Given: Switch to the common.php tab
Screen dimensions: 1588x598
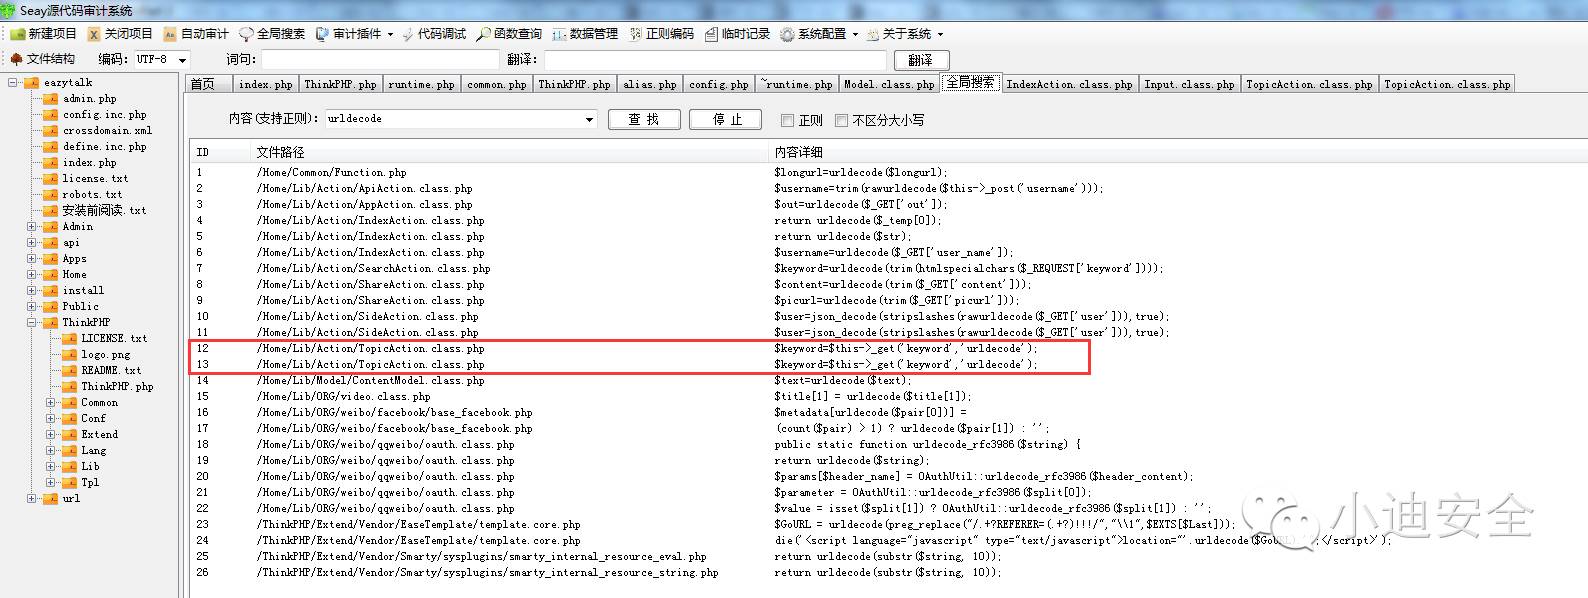Looking at the screenshot, I should pos(496,84).
